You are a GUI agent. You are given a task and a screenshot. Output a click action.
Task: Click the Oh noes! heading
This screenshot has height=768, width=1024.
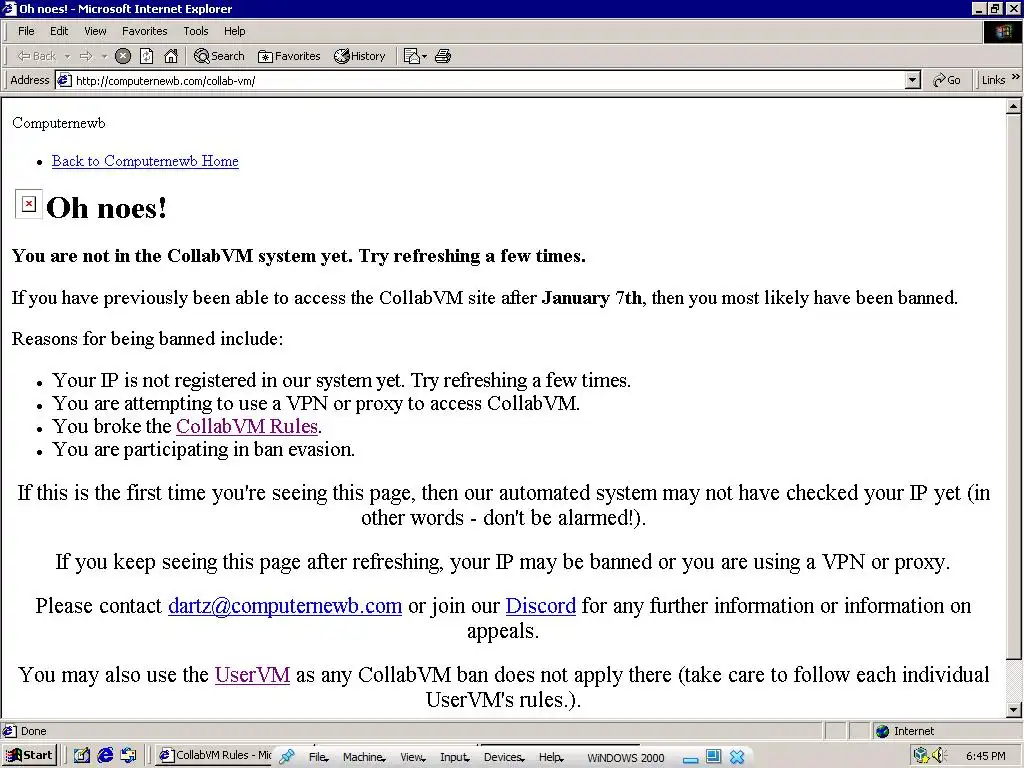point(106,208)
